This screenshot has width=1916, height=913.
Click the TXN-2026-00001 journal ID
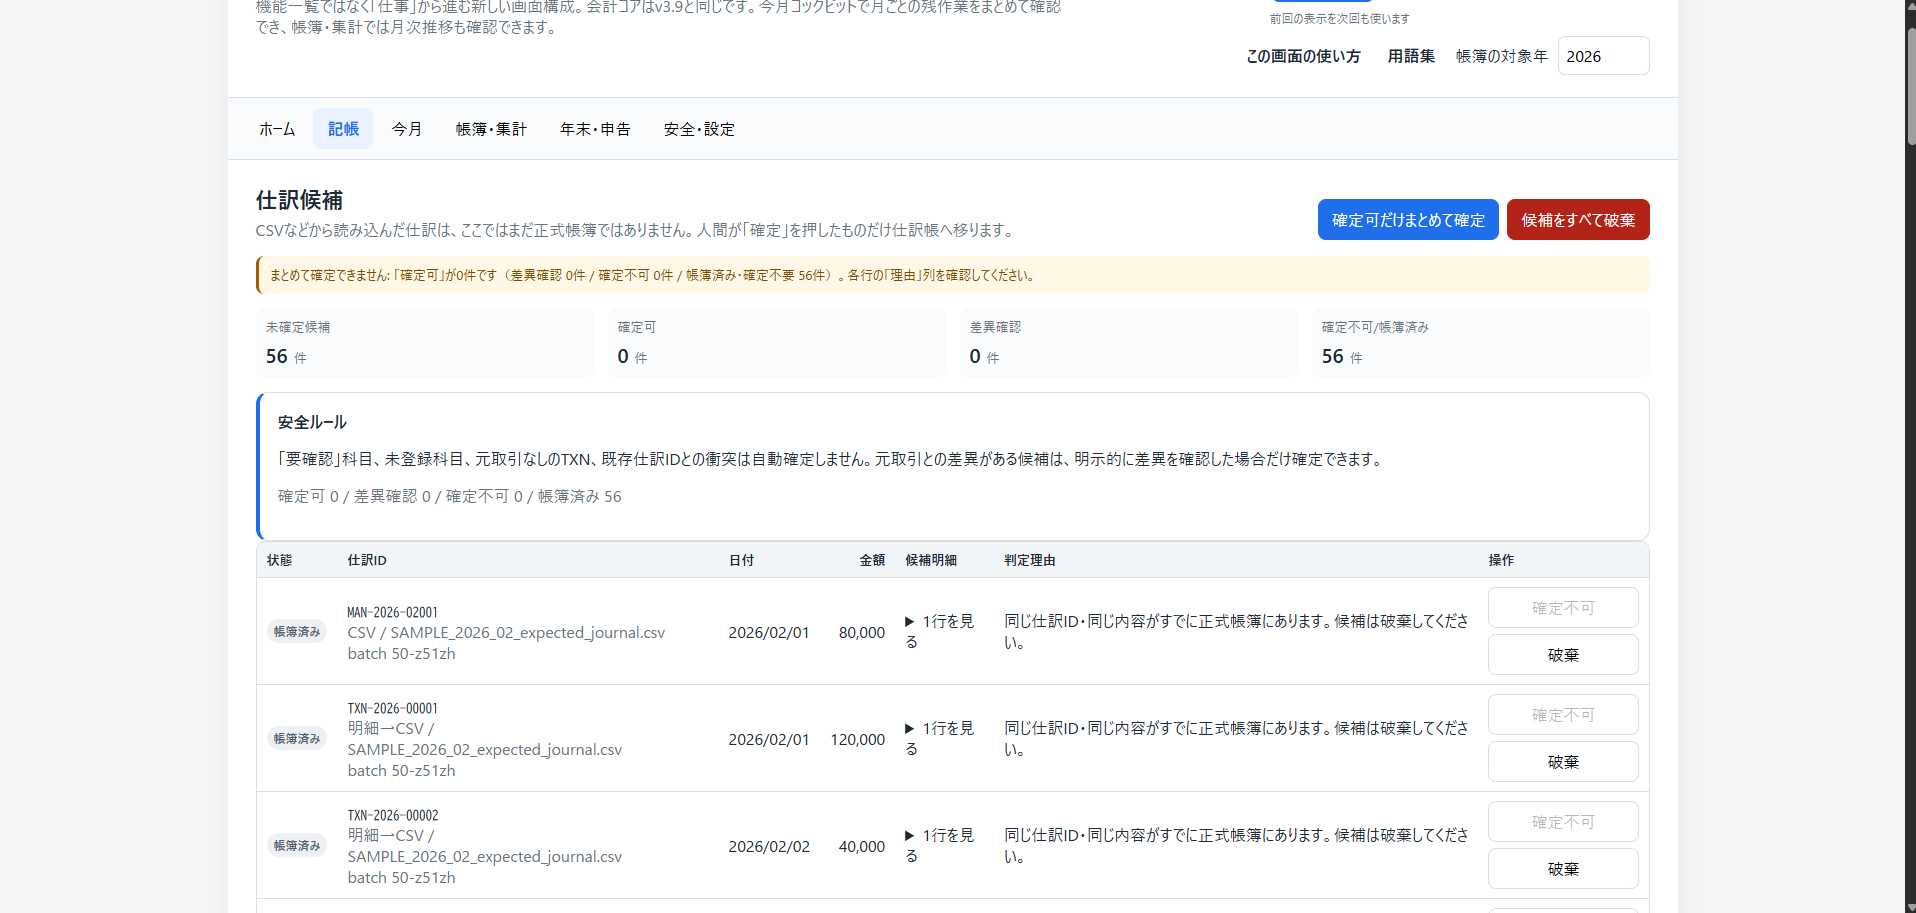(x=392, y=708)
